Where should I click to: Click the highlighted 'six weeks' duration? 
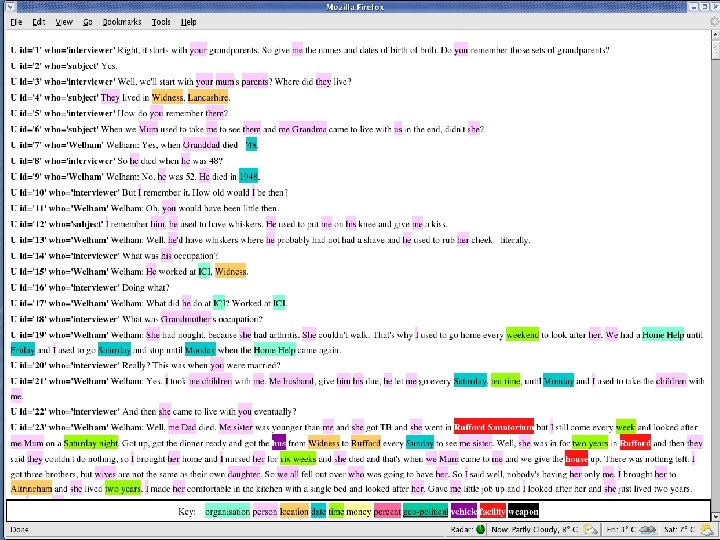tap(298, 459)
